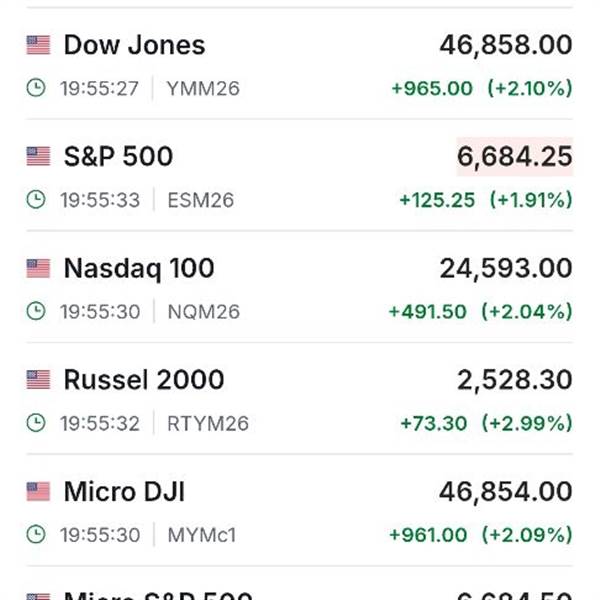Select the highlighted S&P 500 price 6,684.25
Image resolution: width=600 pixels, height=600 pixels.
coord(515,157)
